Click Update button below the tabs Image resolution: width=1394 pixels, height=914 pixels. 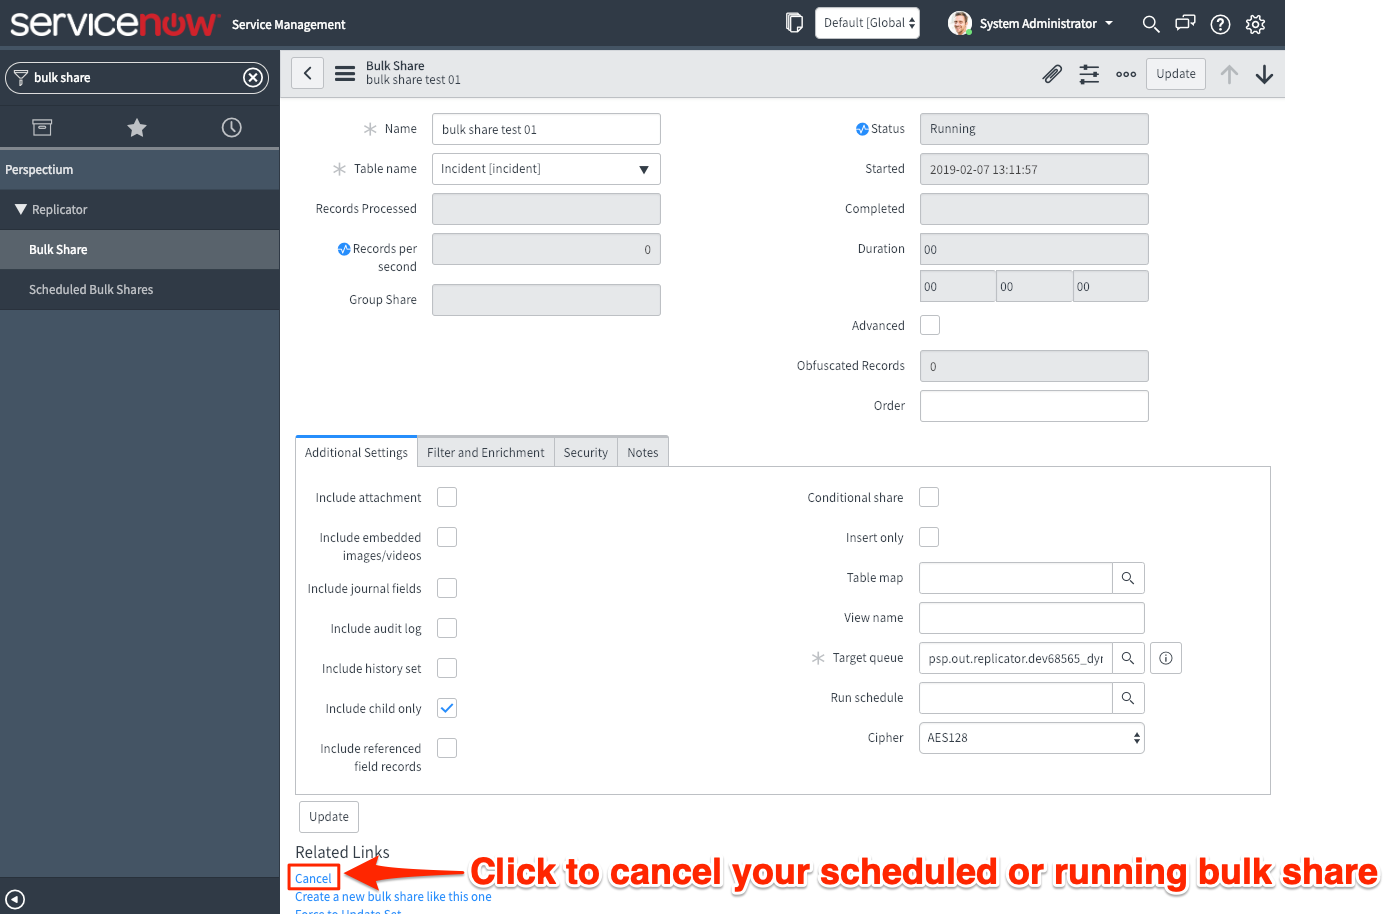tap(329, 817)
